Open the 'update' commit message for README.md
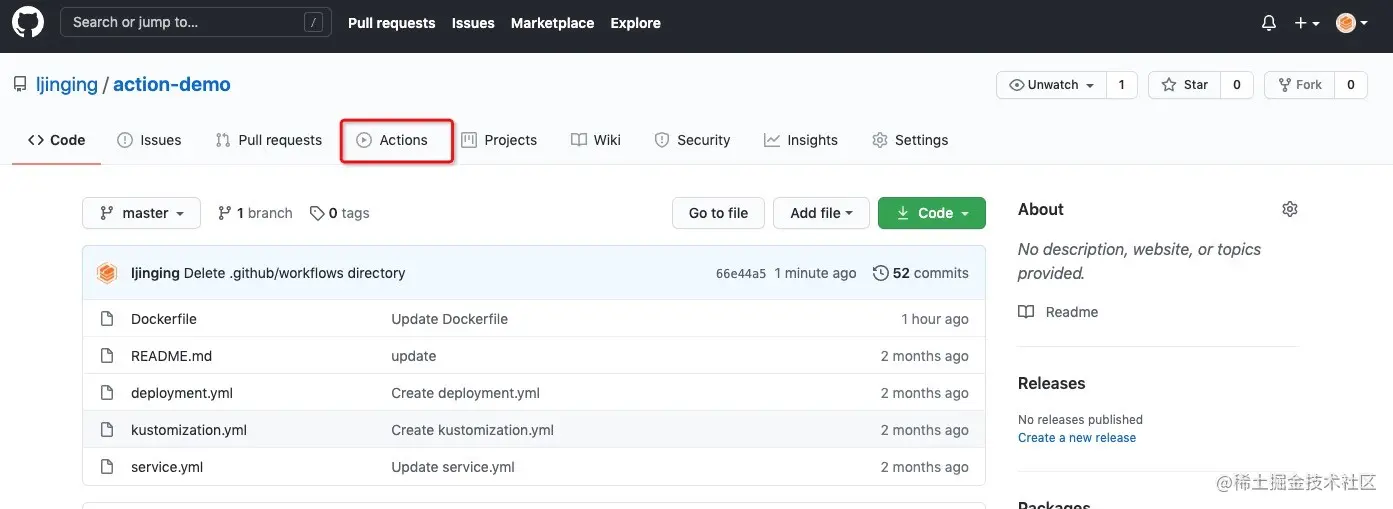The width and height of the screenshot is (1393, 509). pyautogui.click(x=414, y=356)
